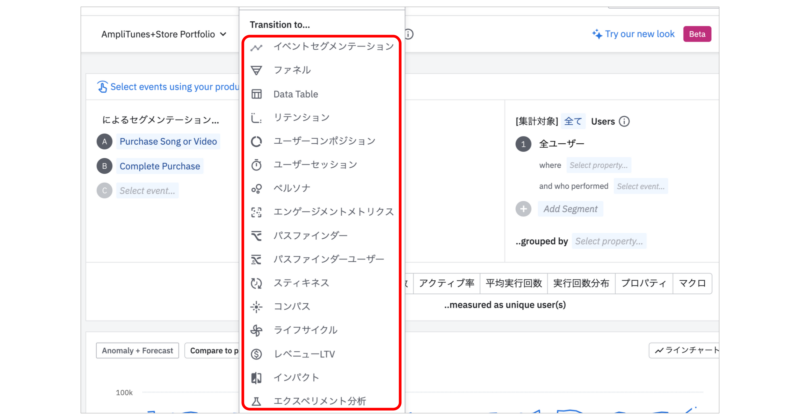Click the hand pointer icon beside Select events

102,87
